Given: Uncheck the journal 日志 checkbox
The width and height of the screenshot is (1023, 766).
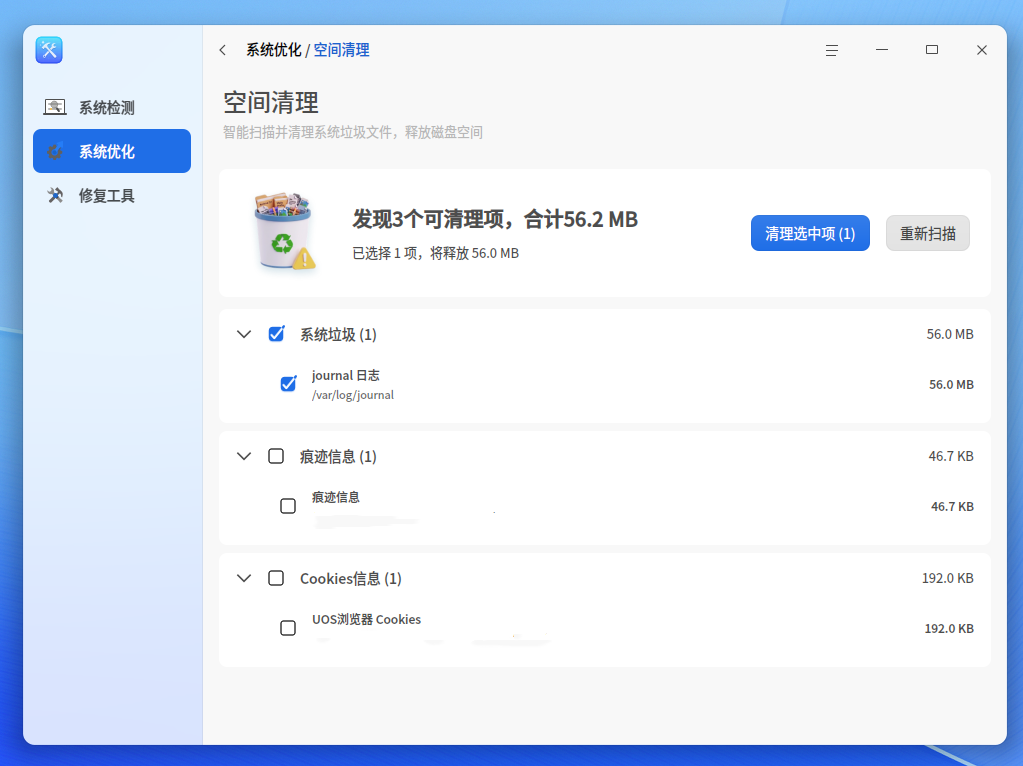Looking at the screenshot, I should click(288, 384).
